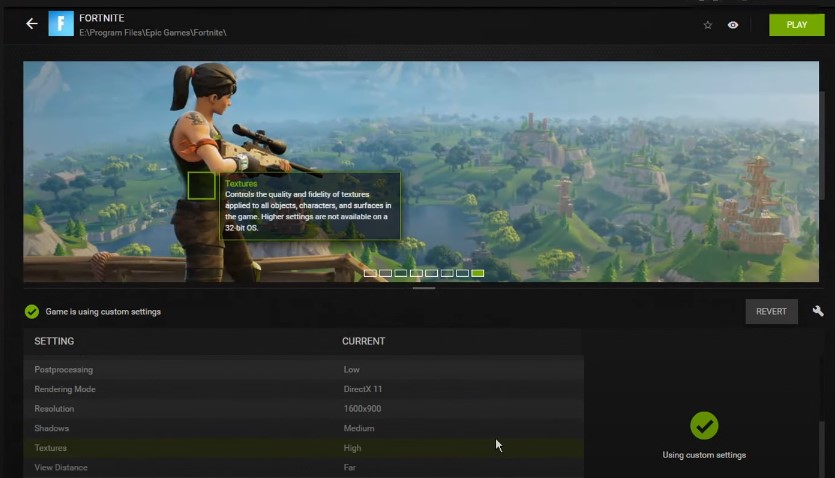Go back using the left arrow
The image size is (835, 478).
[x=31, y=24]
